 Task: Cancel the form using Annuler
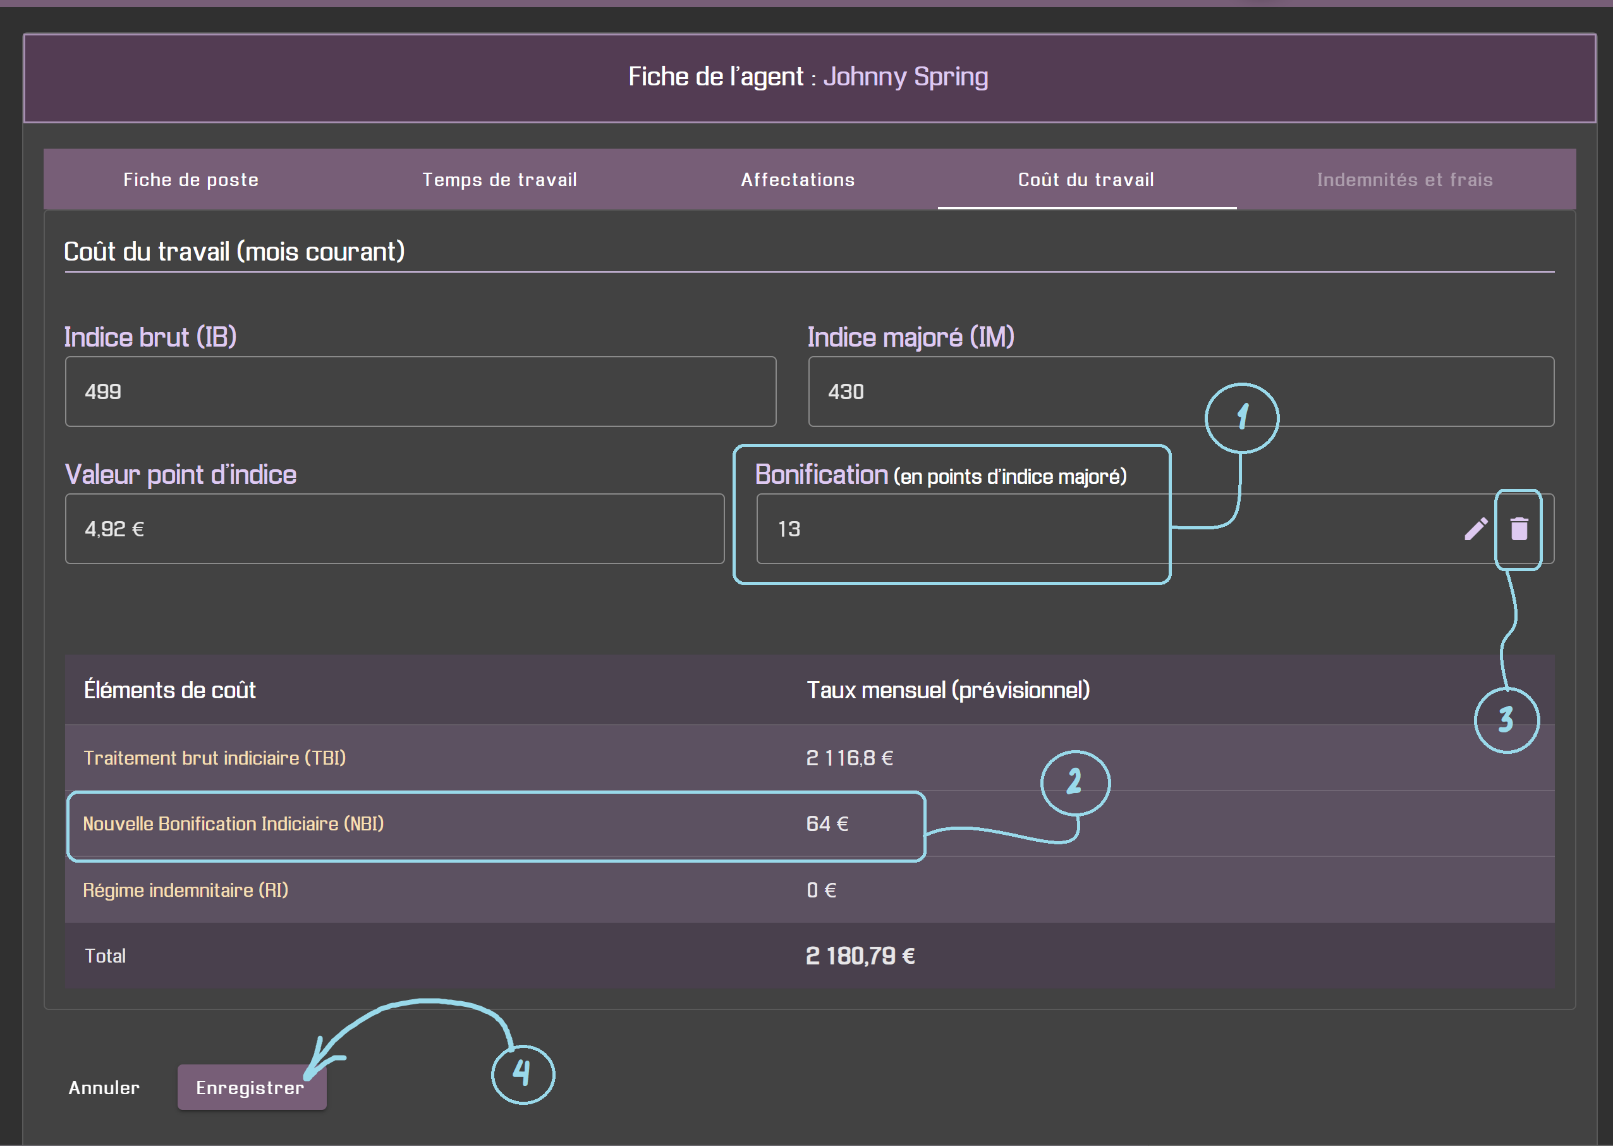click(x=104, y=1087)
